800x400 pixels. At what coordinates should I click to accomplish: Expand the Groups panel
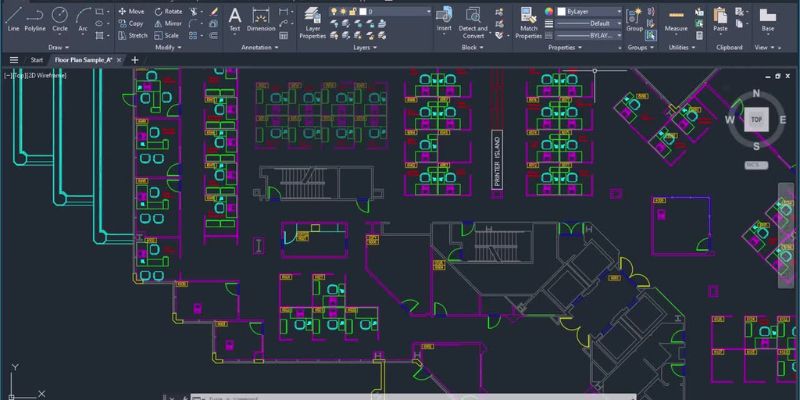640,47
